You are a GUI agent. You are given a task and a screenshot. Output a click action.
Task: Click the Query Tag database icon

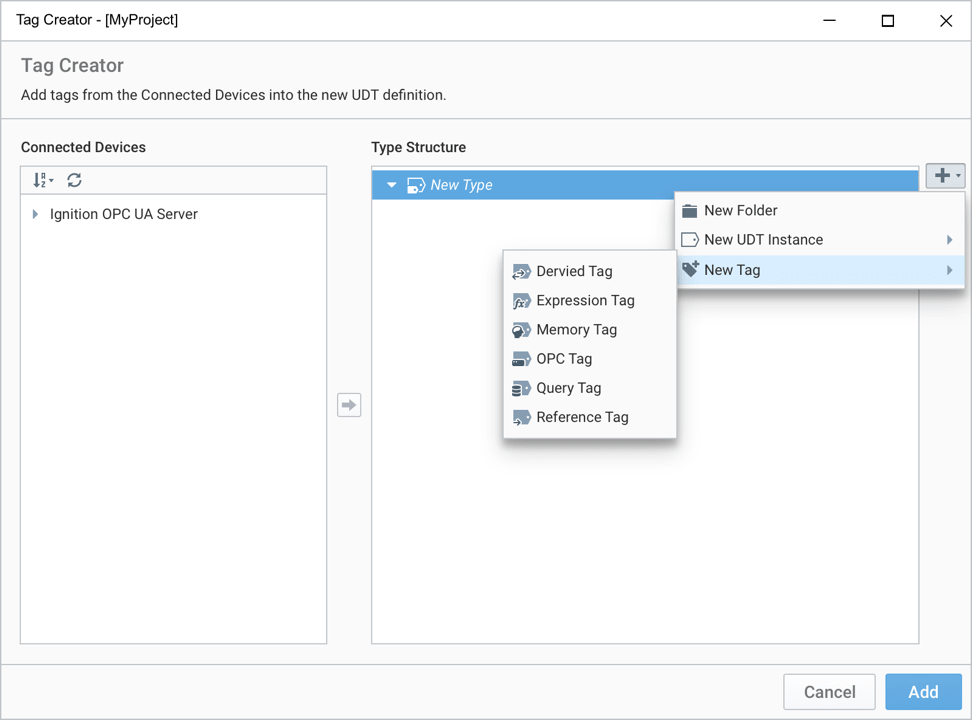click(521, 388)
